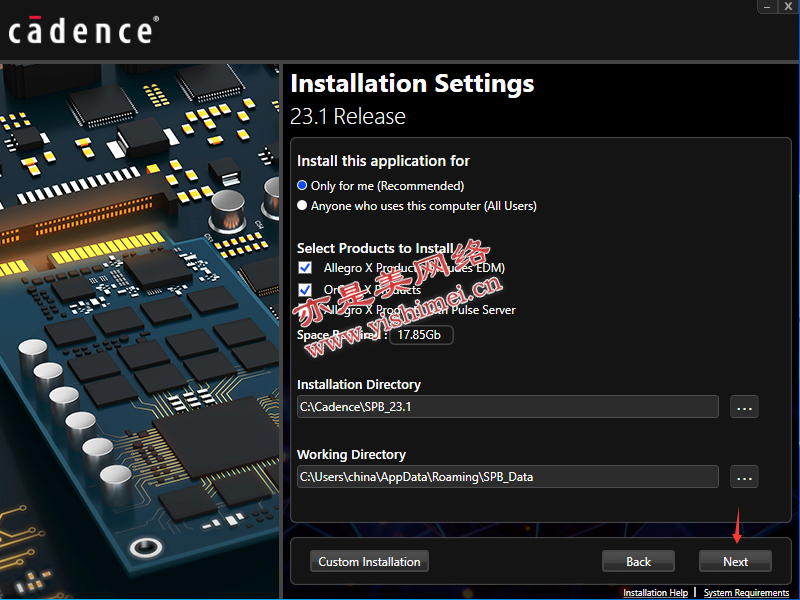Image resolution: width=800 pixels, height=600 pixels.
Task: Click the Working Directory path field
Action: tap(508, 477)
